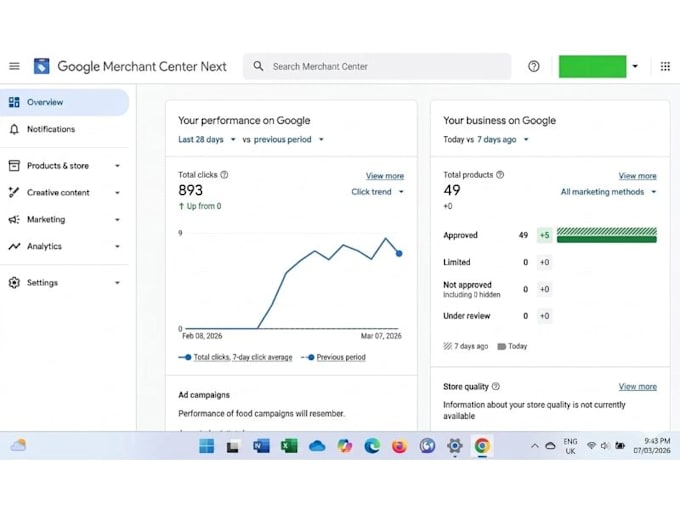This screenshot has width=680, height=510.
Task: Expand the Products & store menu
Action: click(x=117, y=166)
